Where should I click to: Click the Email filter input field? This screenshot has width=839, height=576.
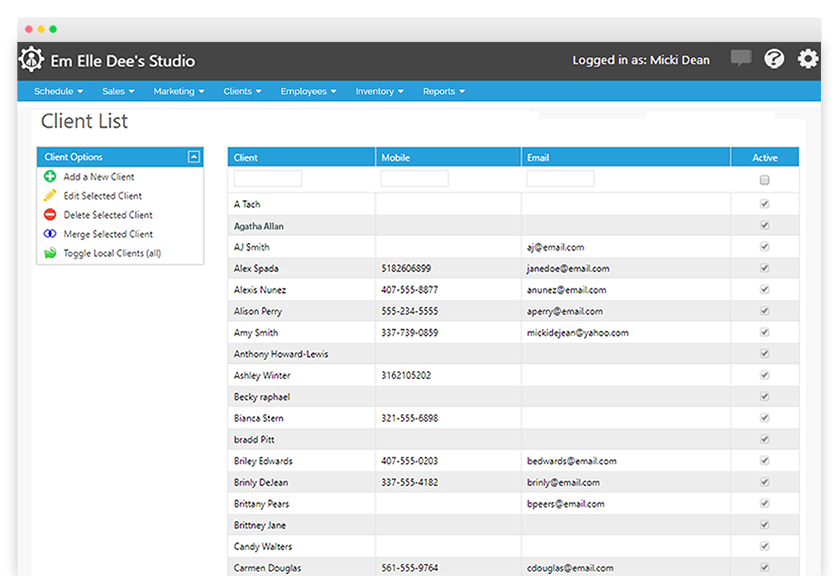pos(560,178)
